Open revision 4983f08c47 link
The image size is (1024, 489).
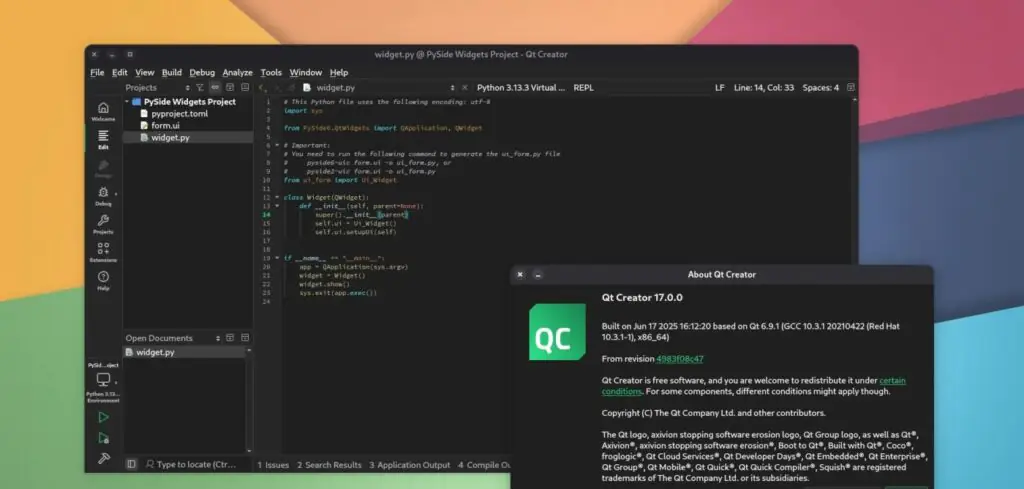680,358
